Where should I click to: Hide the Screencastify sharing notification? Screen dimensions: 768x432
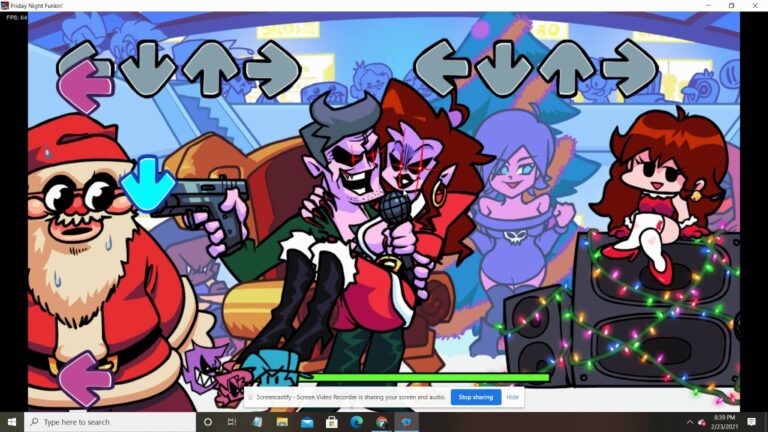(x=512, y=397)
